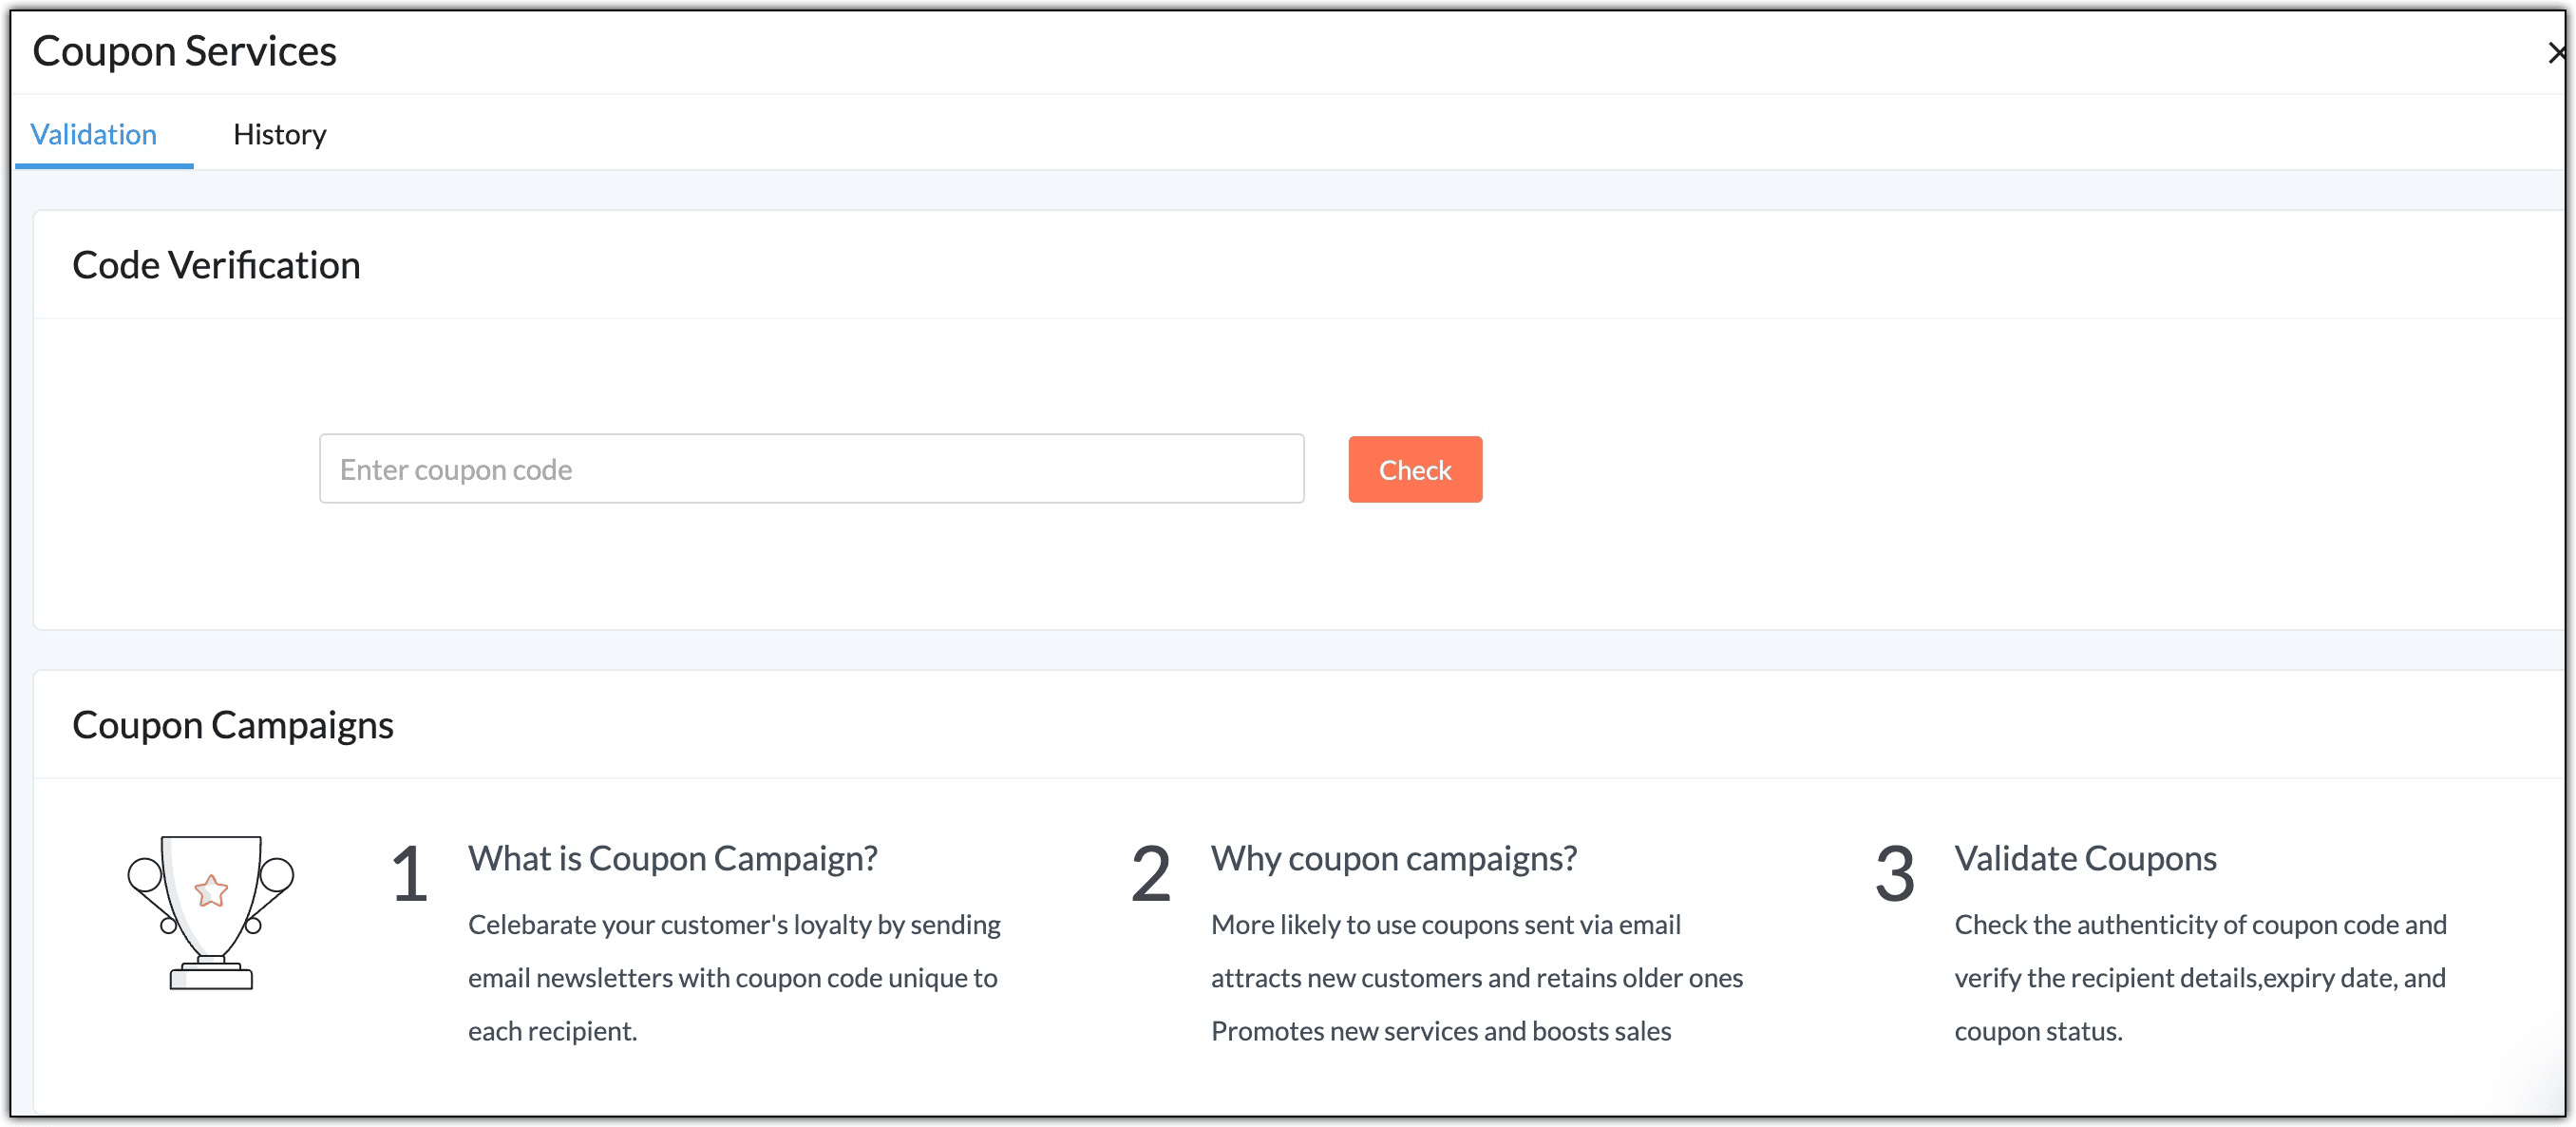Viewport: 2576px width, 1127px height.
Task: Click the Code Verification section header
Action: tap(216, 265)
